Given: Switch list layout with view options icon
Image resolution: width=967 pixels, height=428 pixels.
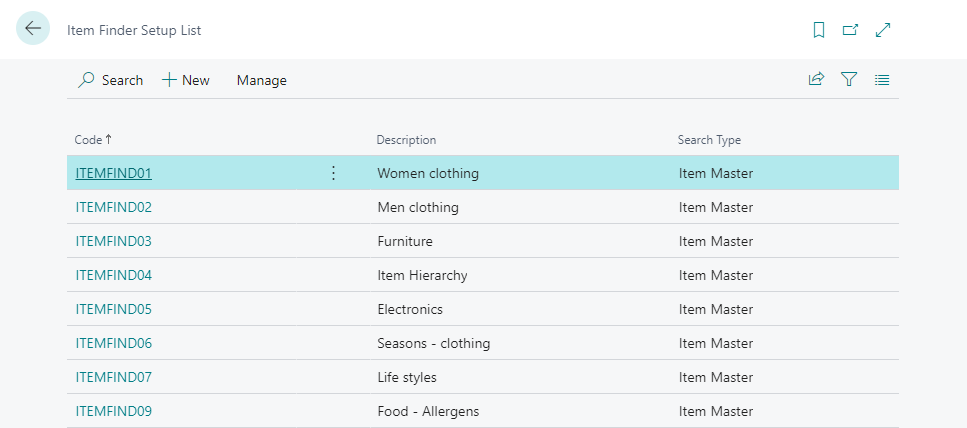Looking at the screenshot, I should coord(882,80).
